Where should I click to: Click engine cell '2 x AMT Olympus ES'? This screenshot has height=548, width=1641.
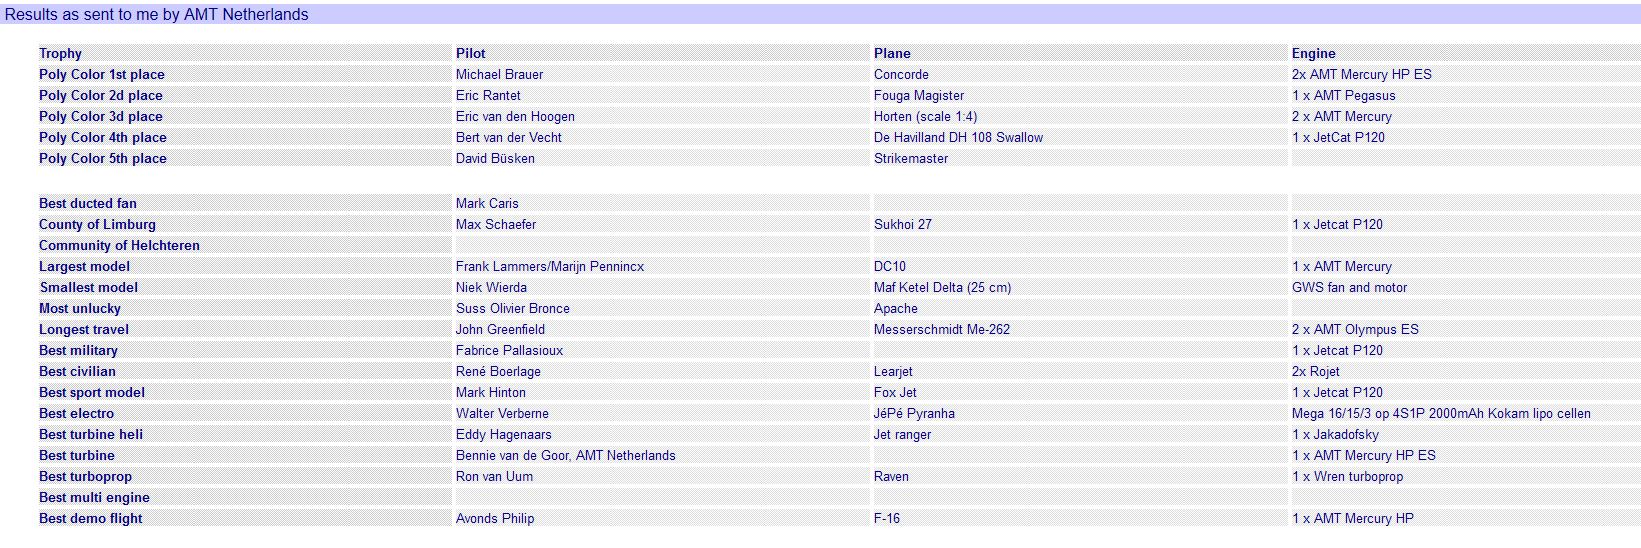tap(1355, 329)
